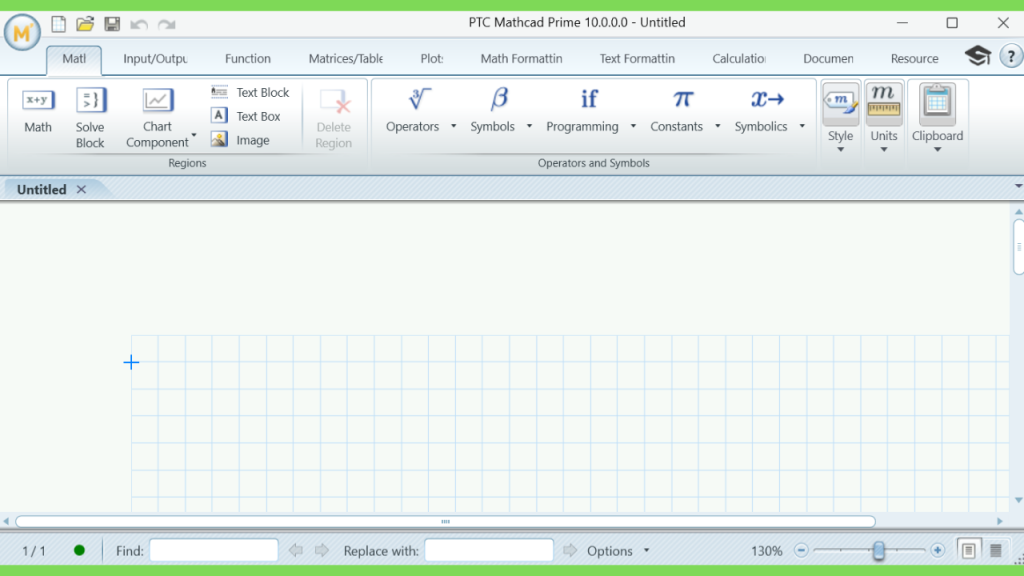Click the vertical scrollbar thumb
The height and width of the screenshot is (576, 1024).
tap(1019, 248)
